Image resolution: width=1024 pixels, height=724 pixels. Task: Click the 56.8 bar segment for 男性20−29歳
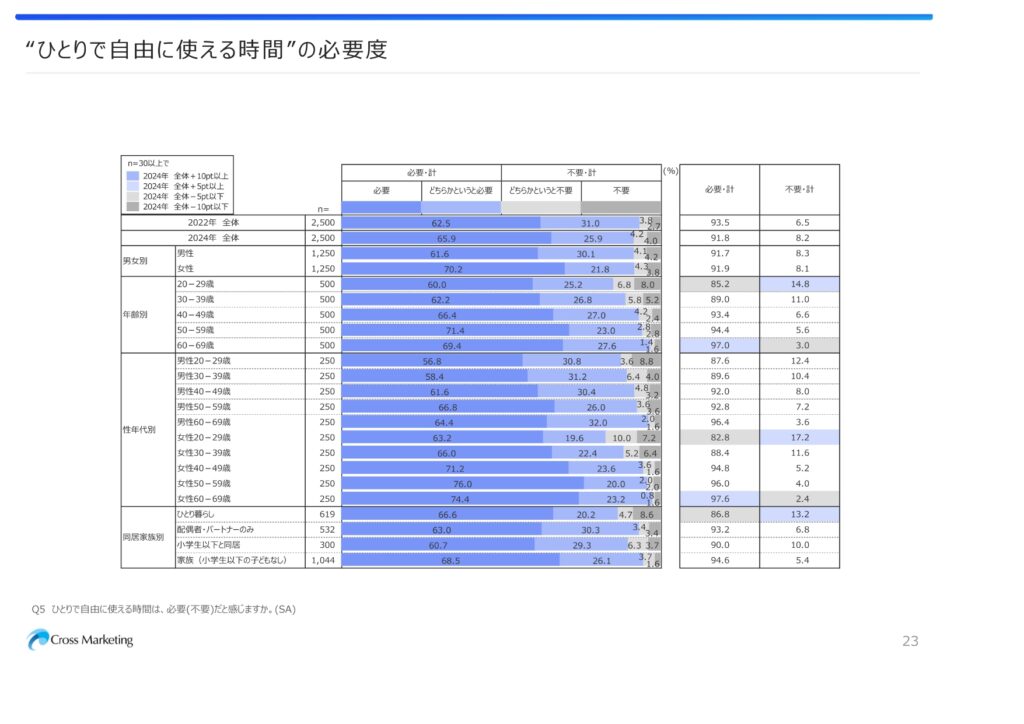(x=432, y=361)
